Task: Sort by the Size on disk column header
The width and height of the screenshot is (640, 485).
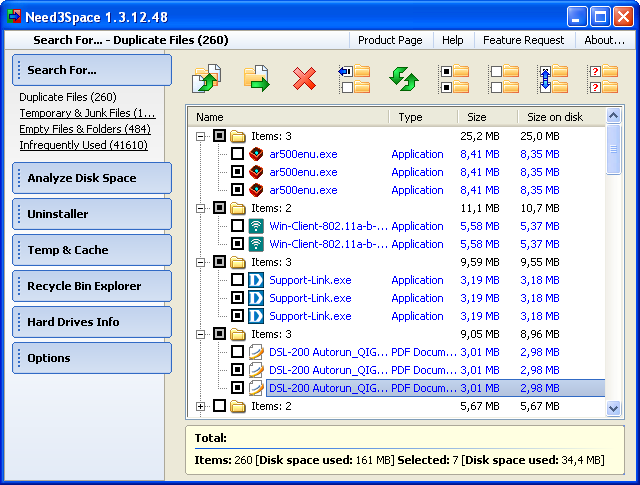Action: pyautogui.click(x=562, y=117)
